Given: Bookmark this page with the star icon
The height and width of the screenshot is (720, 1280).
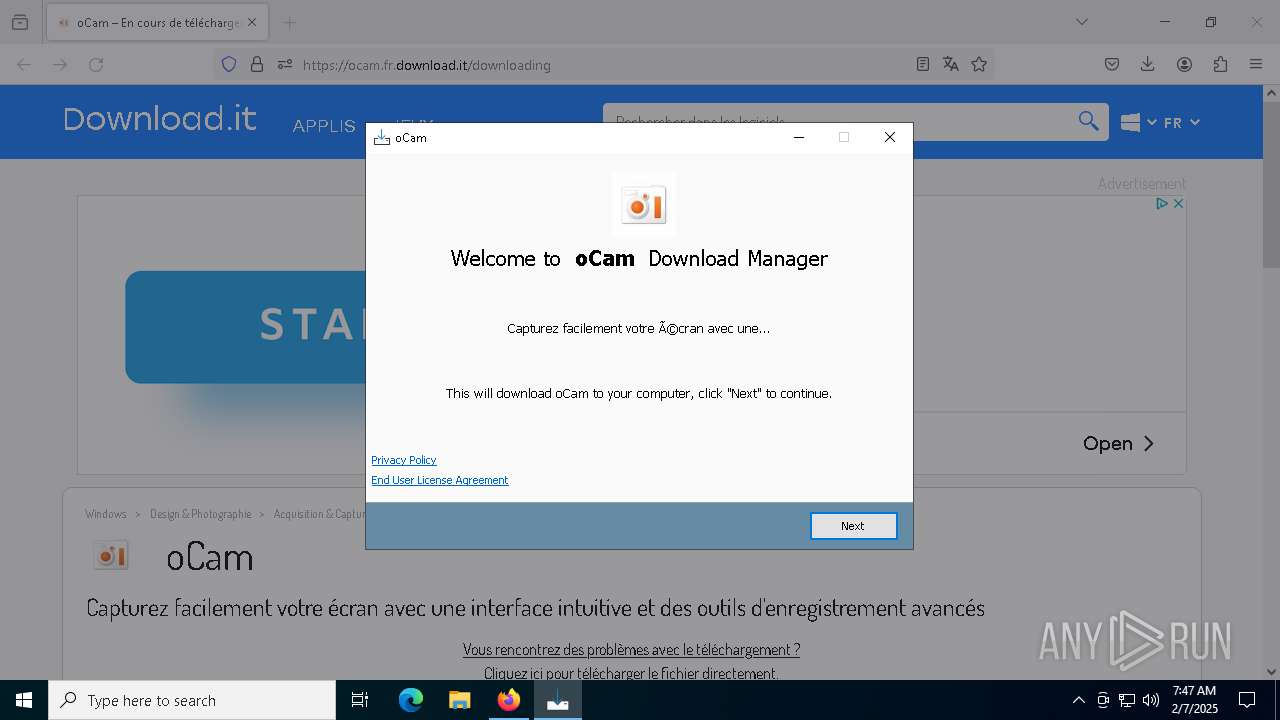Looking at the screenshot, I should [x=979, y=64].
